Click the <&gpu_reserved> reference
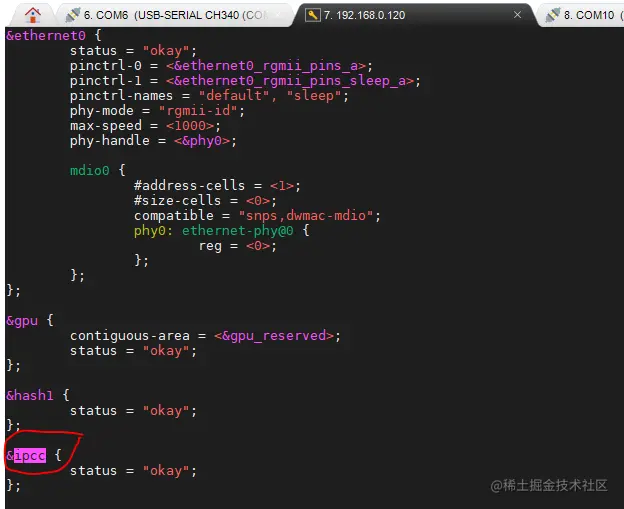 274,336
